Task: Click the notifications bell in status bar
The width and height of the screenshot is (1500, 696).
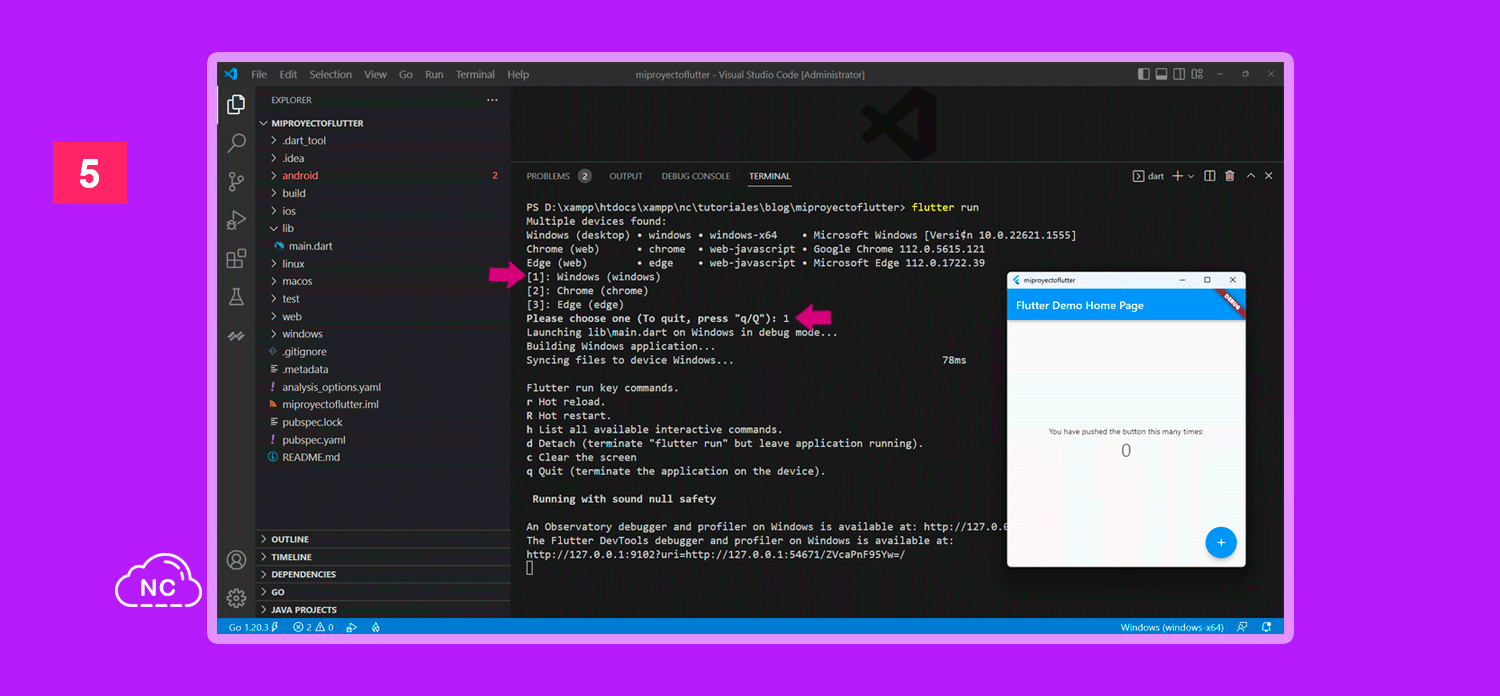Action: pos(1266,627)
